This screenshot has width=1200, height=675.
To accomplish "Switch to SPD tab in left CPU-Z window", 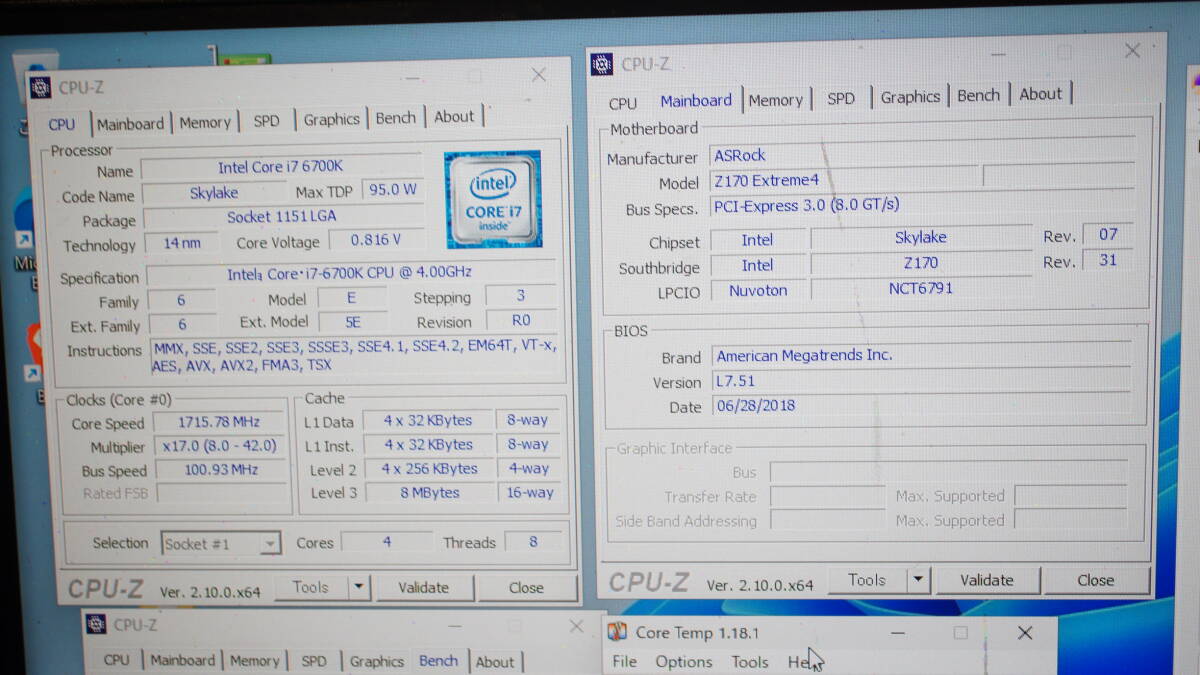I will click(266, 121).
